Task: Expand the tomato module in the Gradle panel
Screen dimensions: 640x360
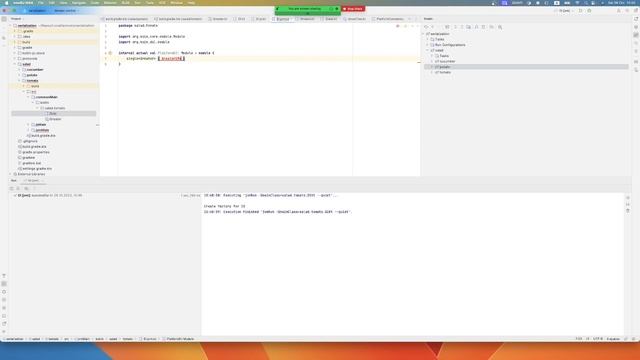Action: click(432, 72)
